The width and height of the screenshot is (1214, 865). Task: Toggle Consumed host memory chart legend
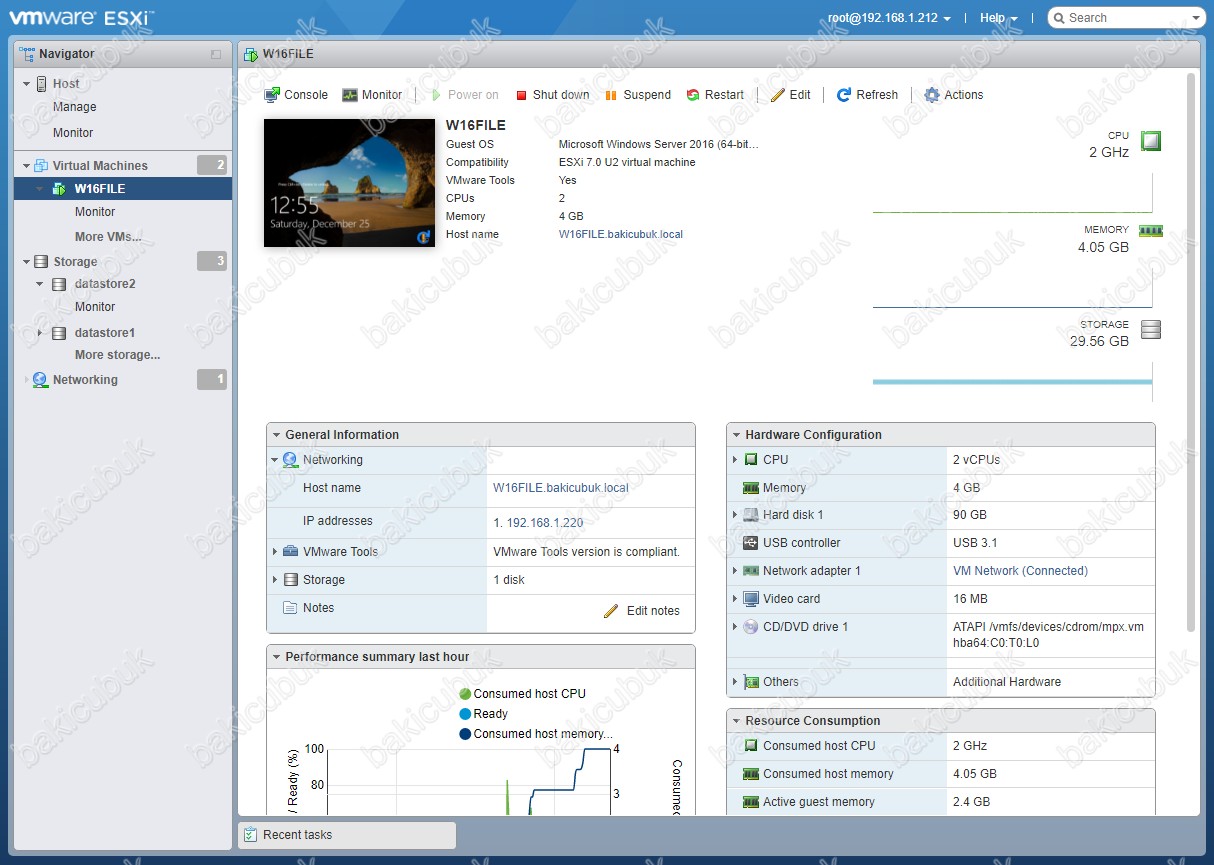click(535, 734)
